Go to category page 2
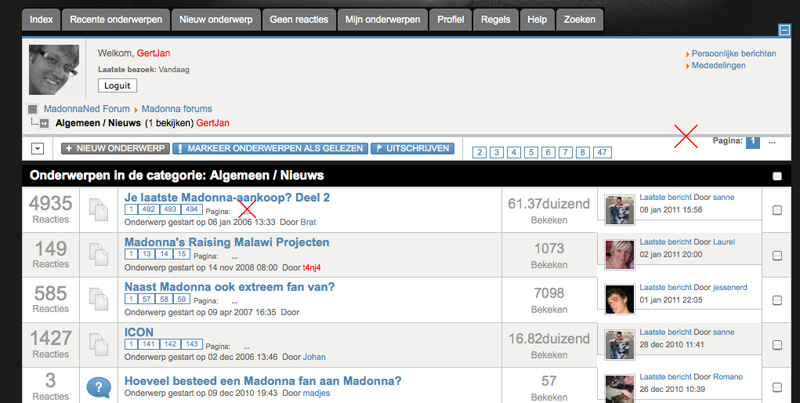 click(x=479, y=152)
